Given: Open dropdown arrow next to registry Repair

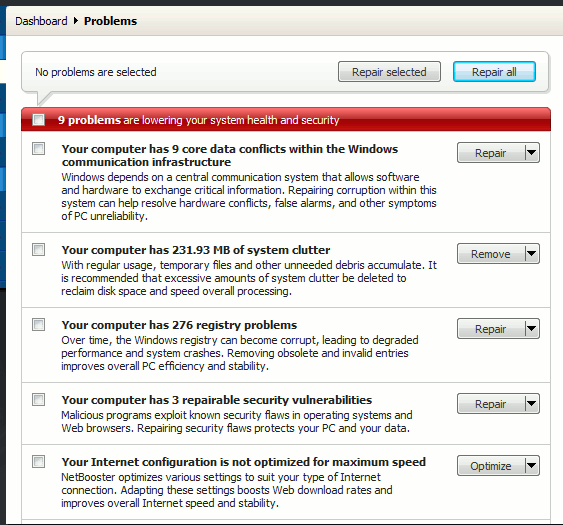Looking at the screenshot, I should pos(532,329).
